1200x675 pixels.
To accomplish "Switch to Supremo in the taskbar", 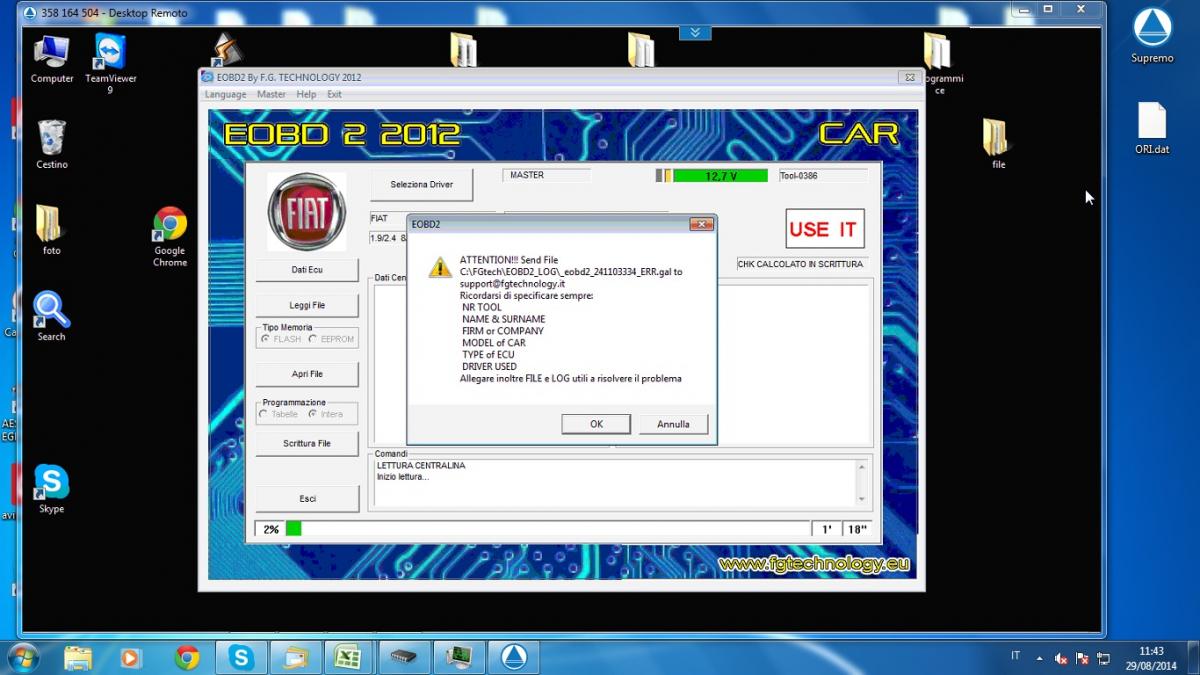I will (513, 657).
